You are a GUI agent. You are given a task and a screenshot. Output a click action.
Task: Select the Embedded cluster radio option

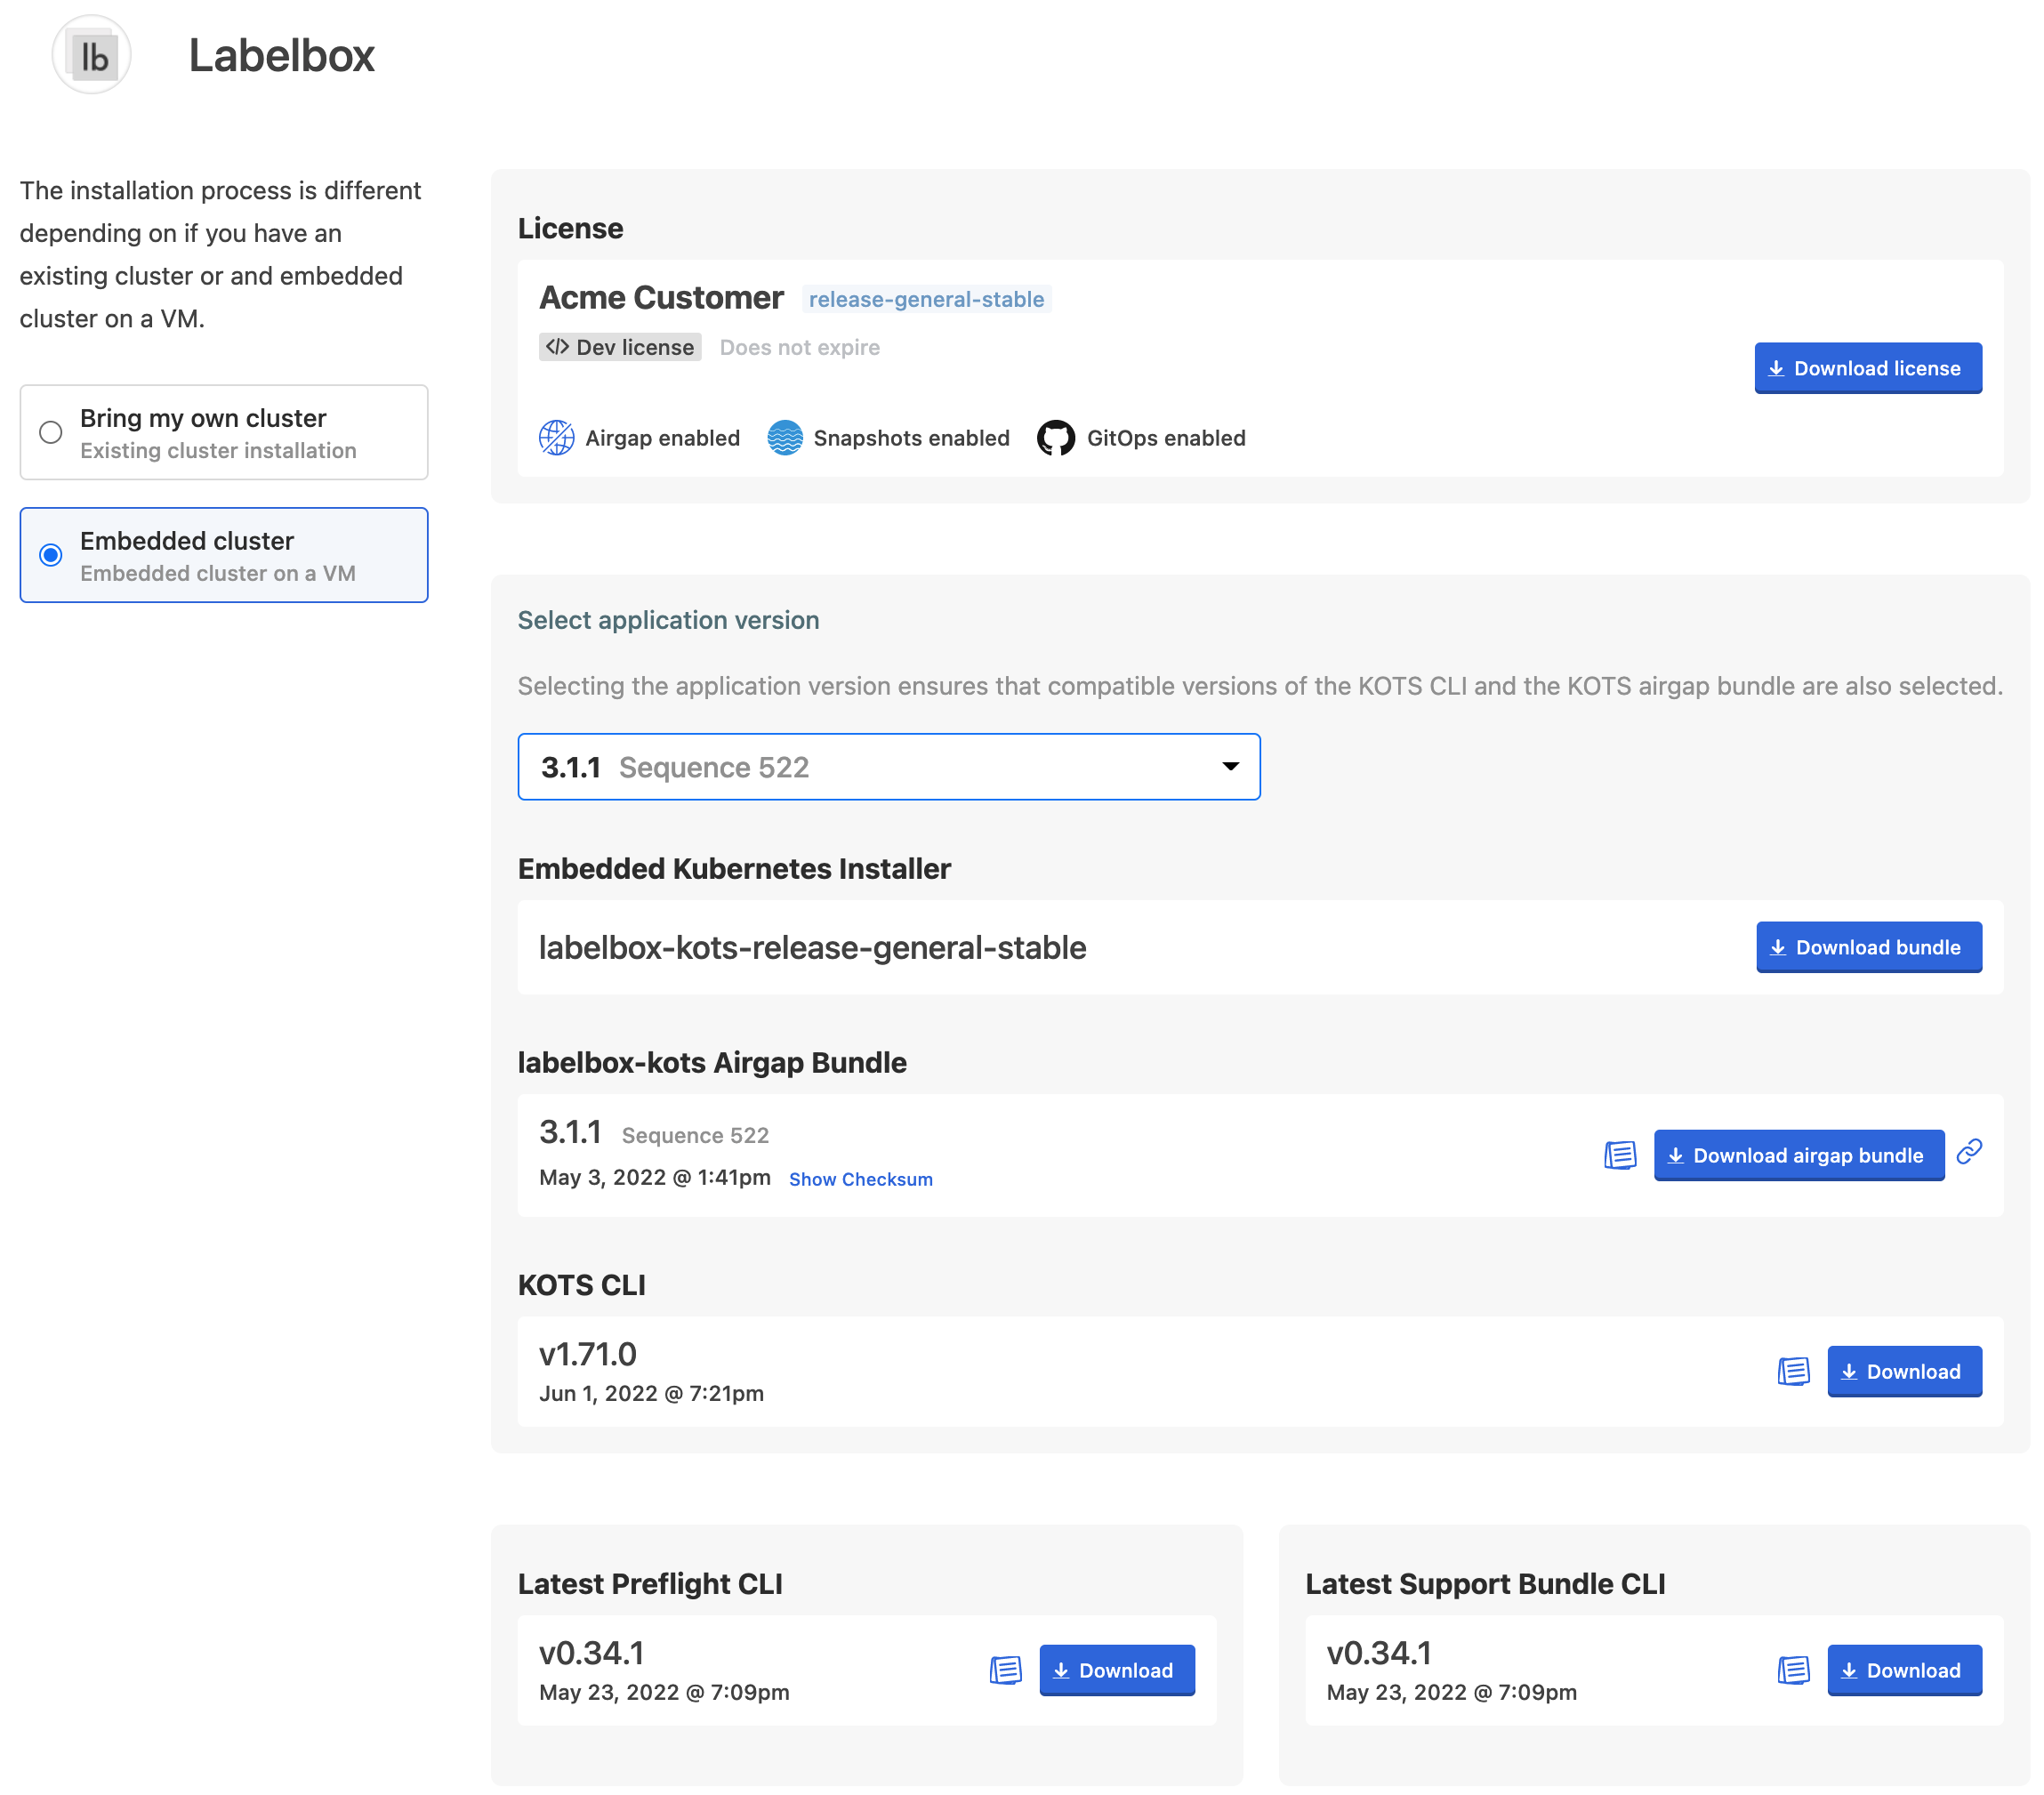coord(51,555)
